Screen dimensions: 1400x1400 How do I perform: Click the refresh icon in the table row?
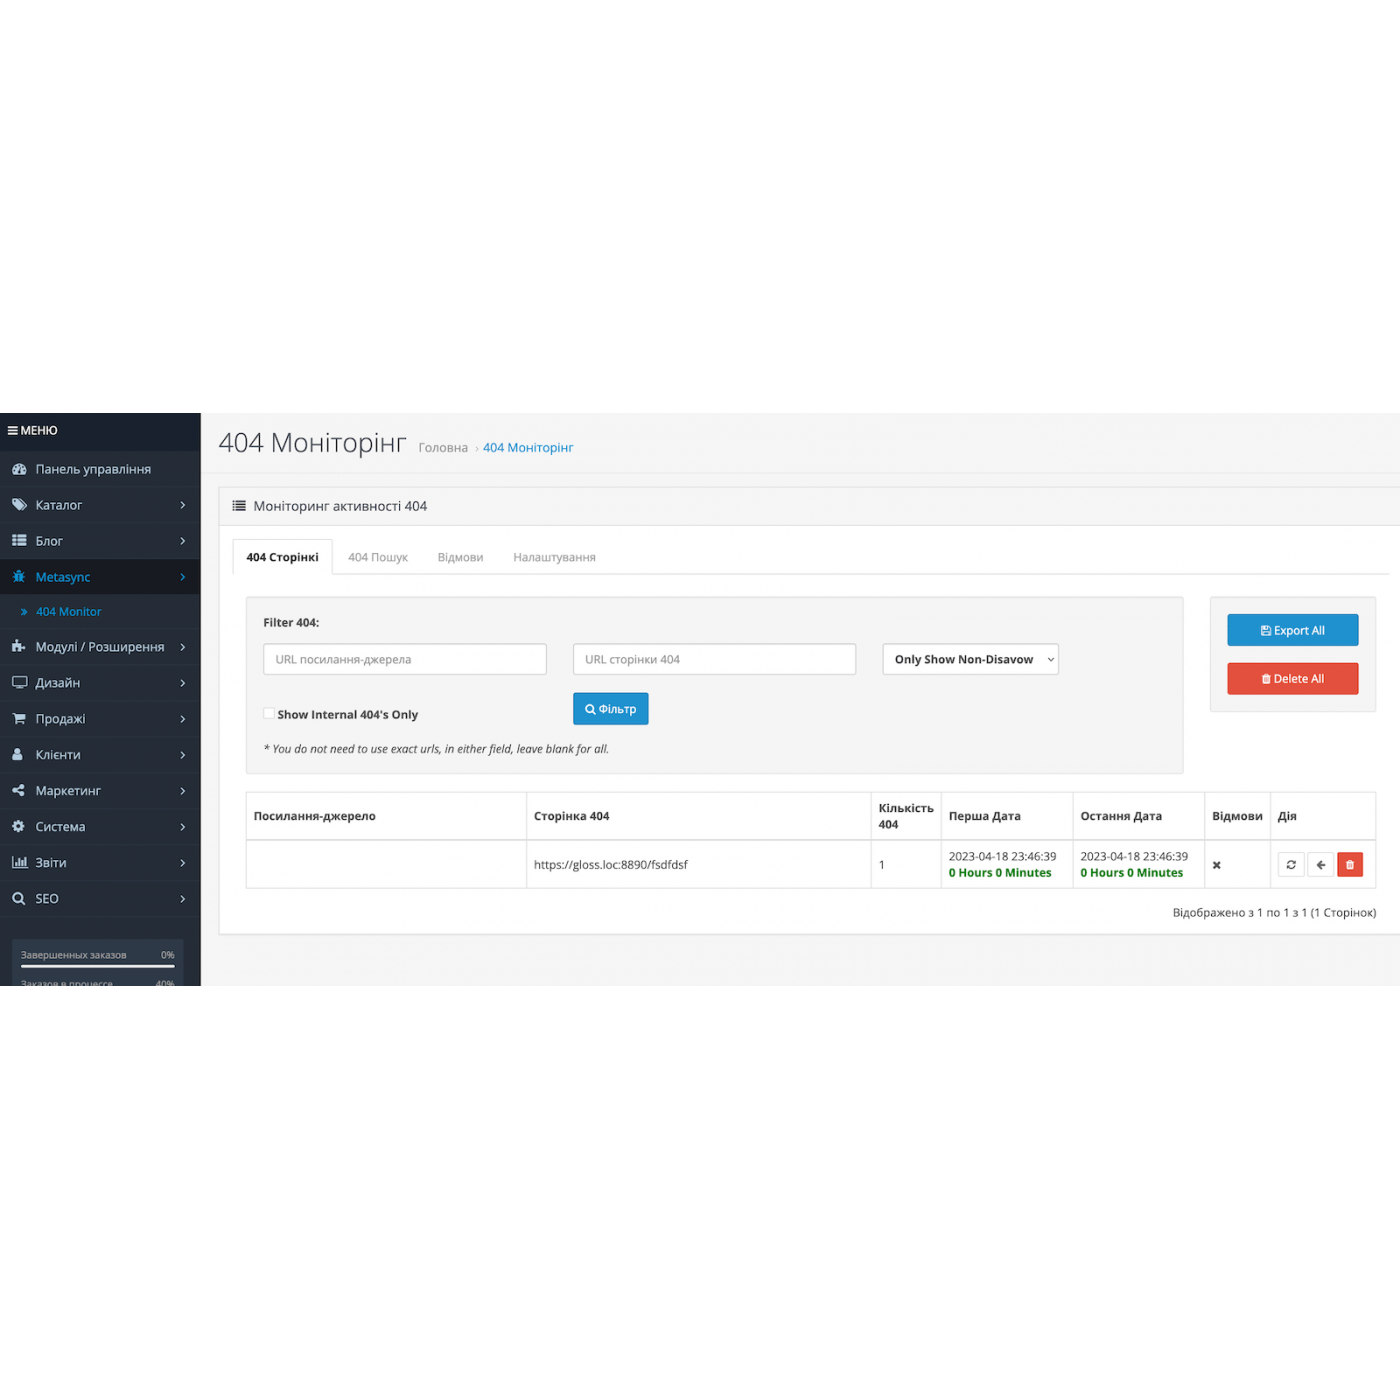click(x=1291, y=865)
